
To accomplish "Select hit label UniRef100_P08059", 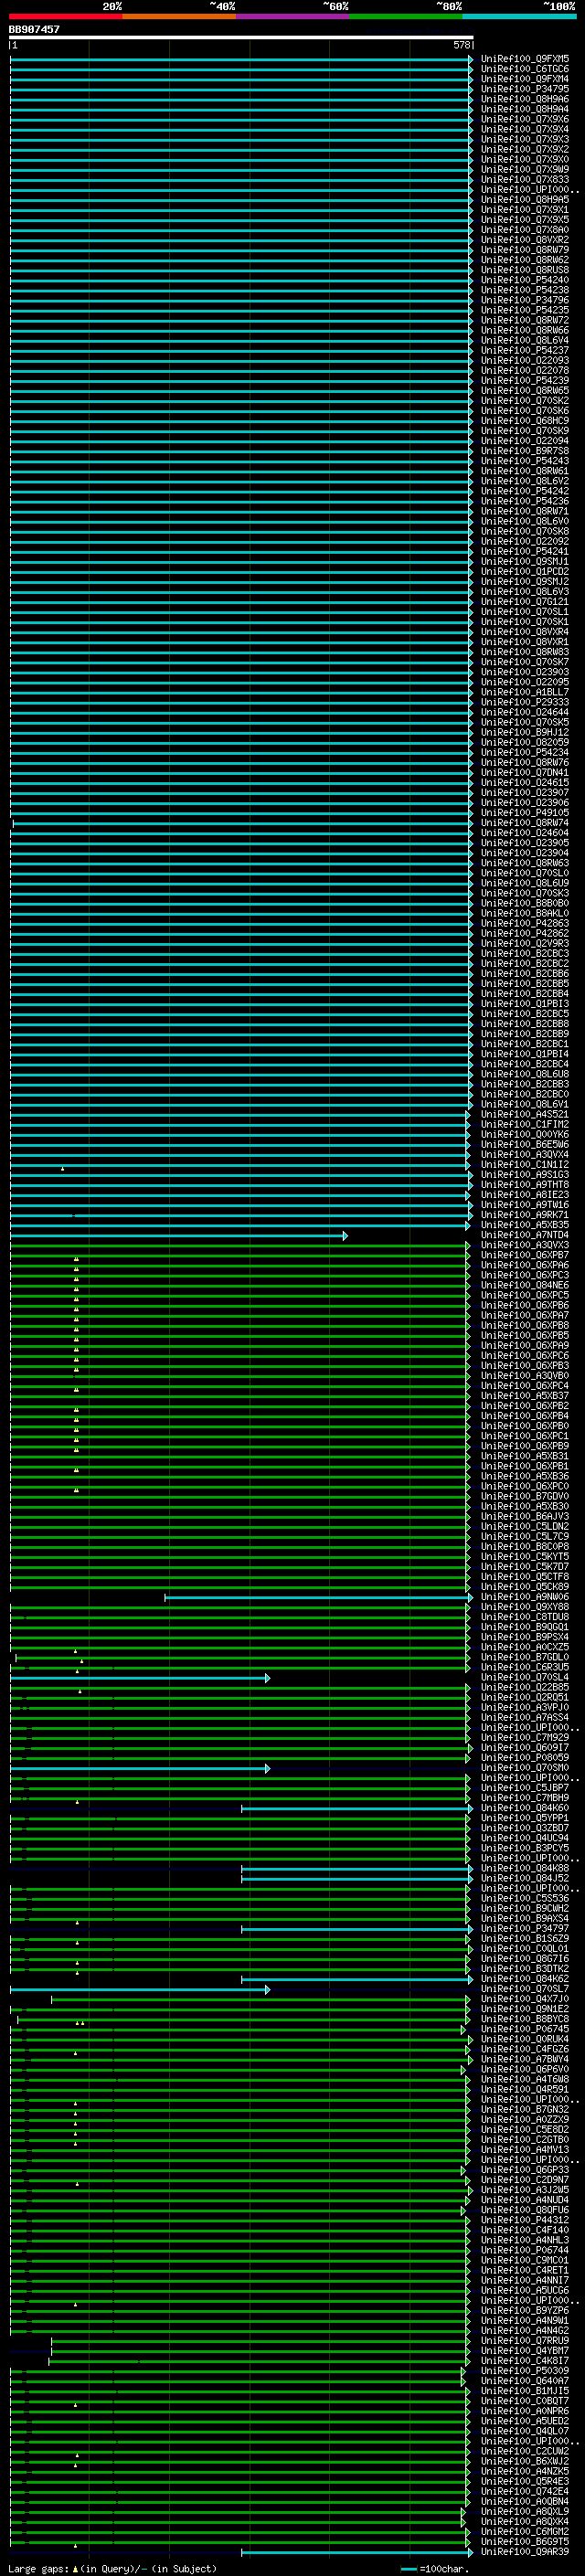I will 525,1758.
